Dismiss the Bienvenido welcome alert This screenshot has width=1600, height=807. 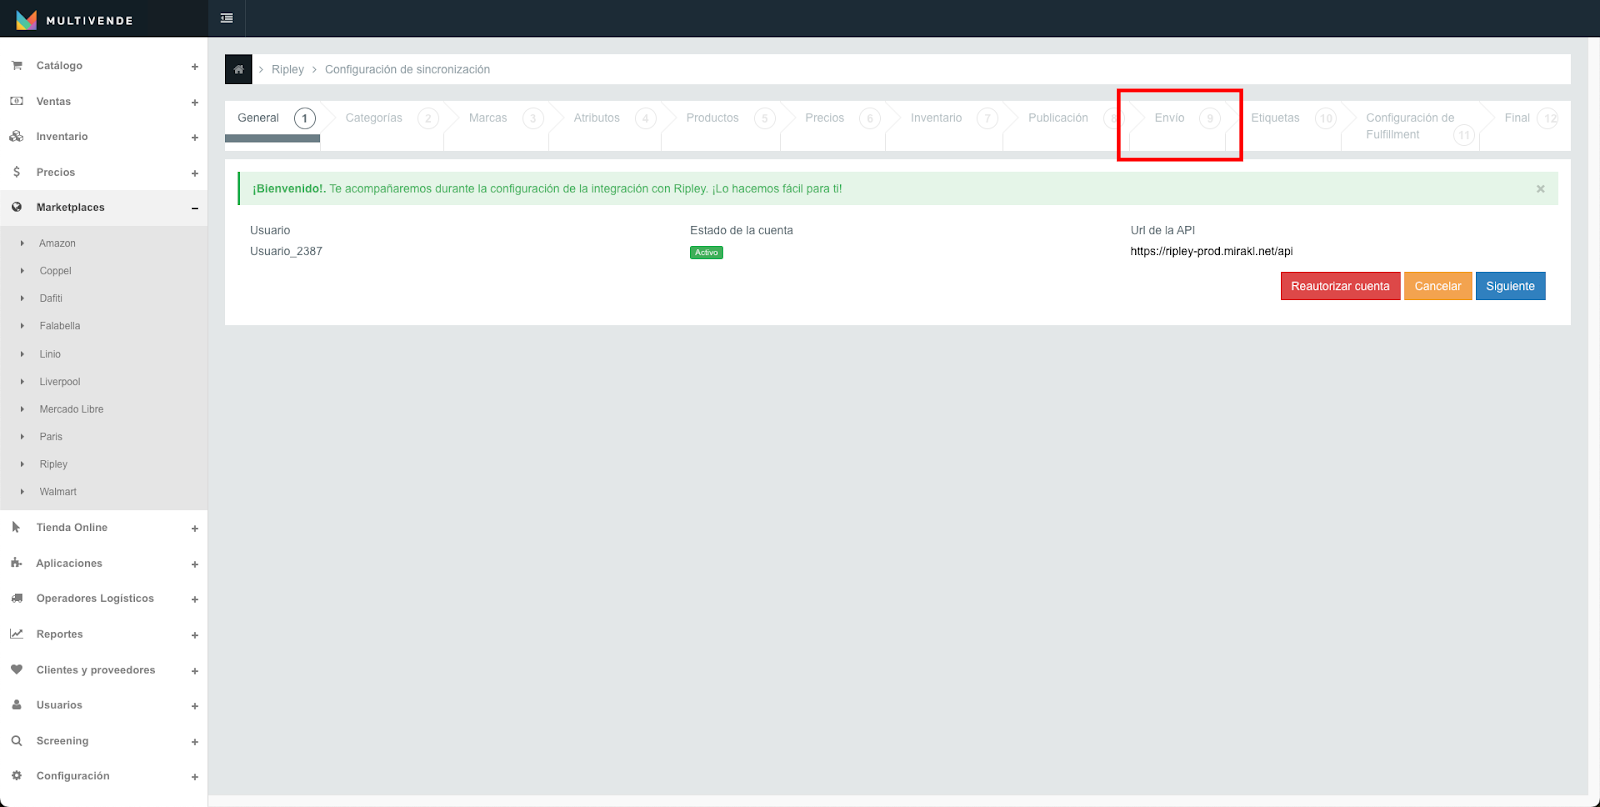click(1540, 189)
